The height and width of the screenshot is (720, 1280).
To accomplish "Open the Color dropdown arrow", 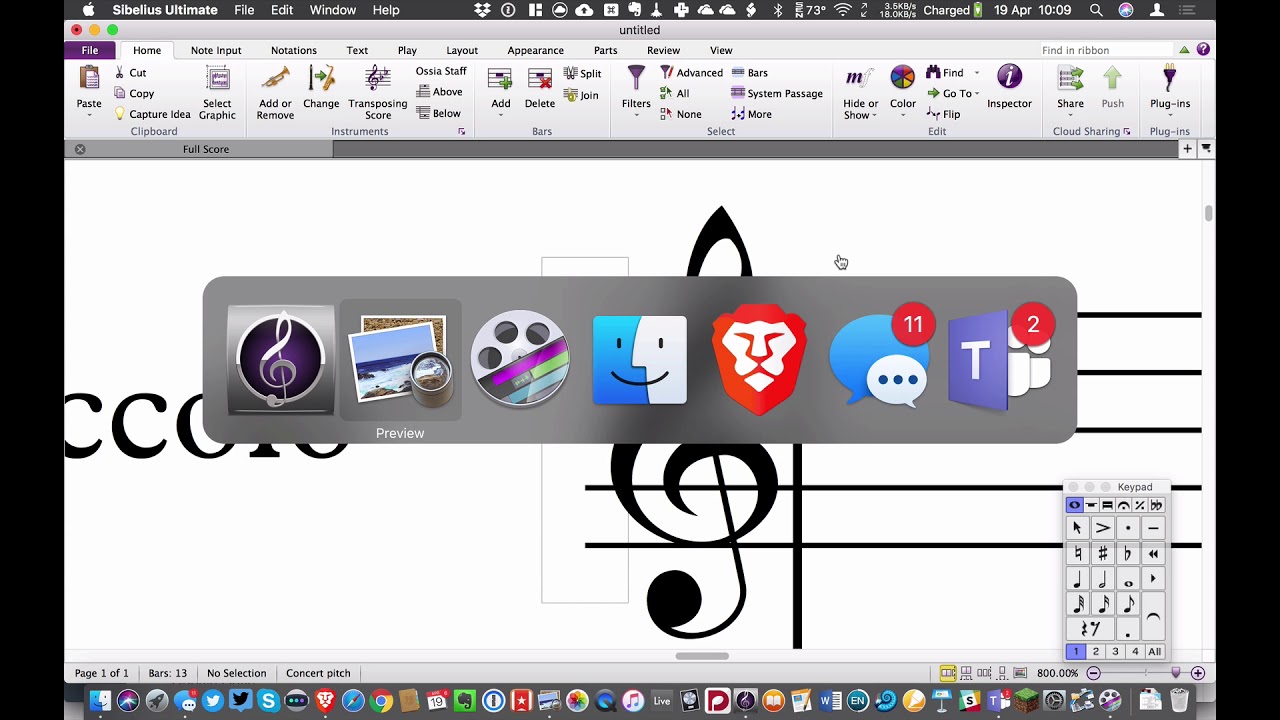I will pyautogui.click(x=902, y=116).
